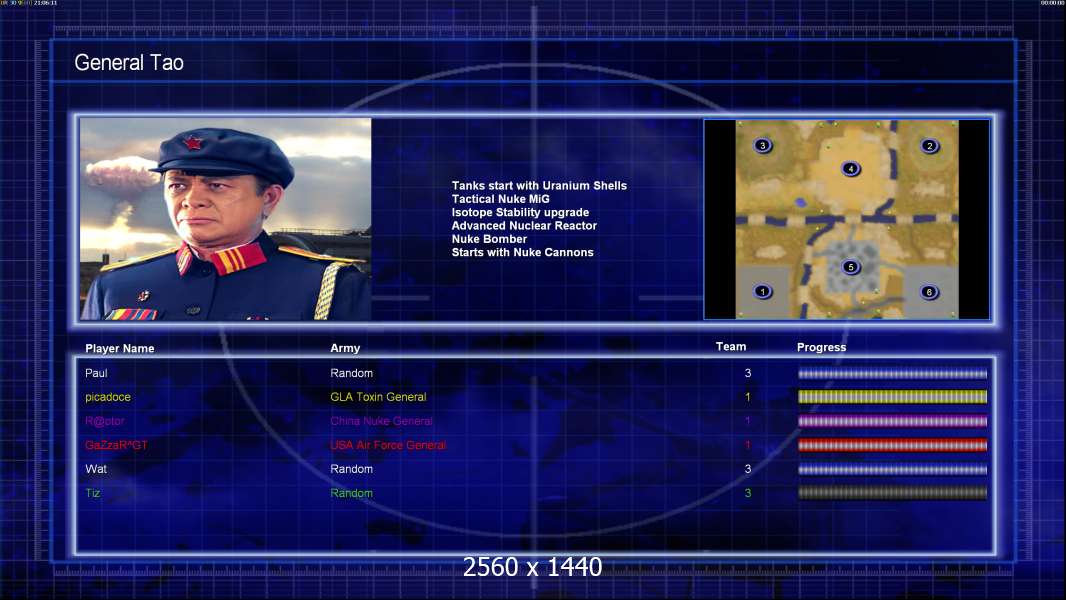The image size is (1066, 600).
Task: Click start position marker 2 on map
Action: (x=929, y=146)
